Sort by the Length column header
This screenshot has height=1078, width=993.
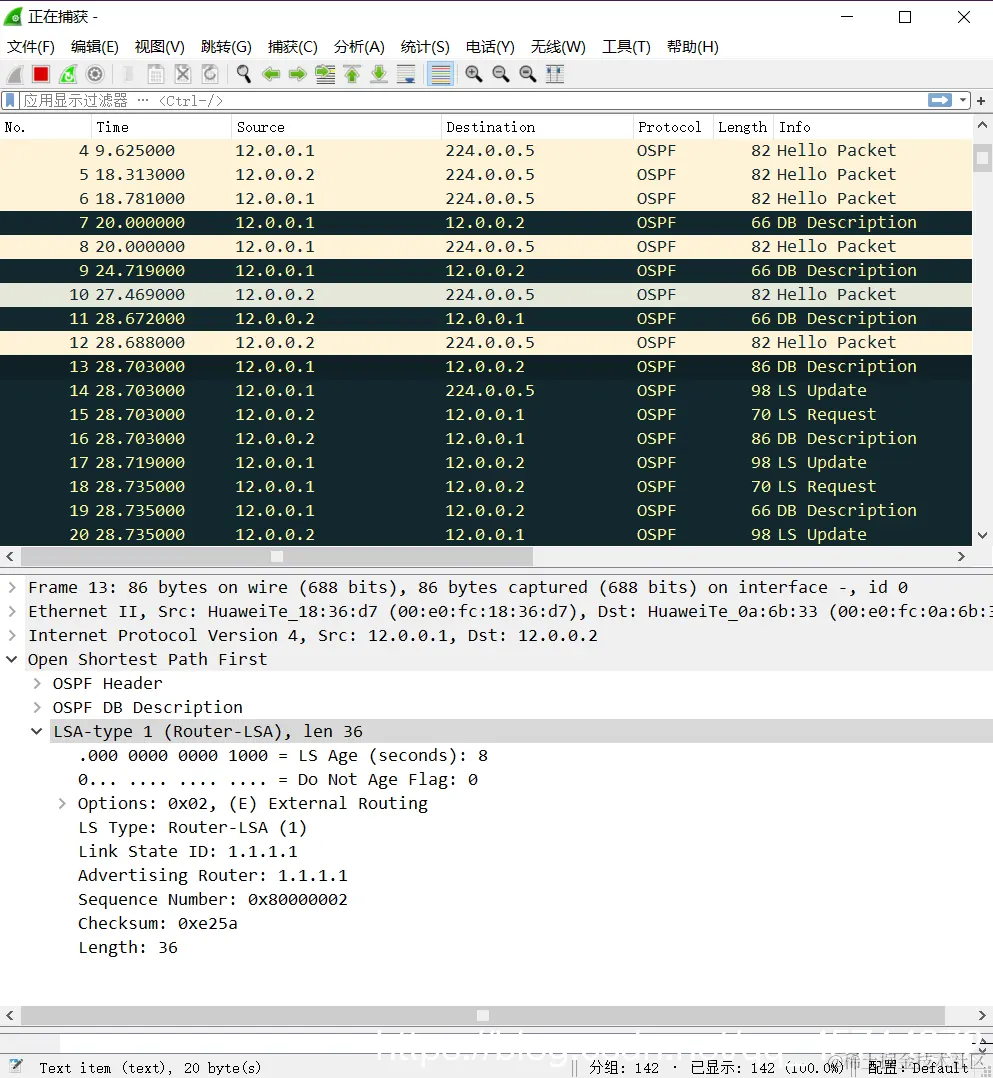click(743, 127)
